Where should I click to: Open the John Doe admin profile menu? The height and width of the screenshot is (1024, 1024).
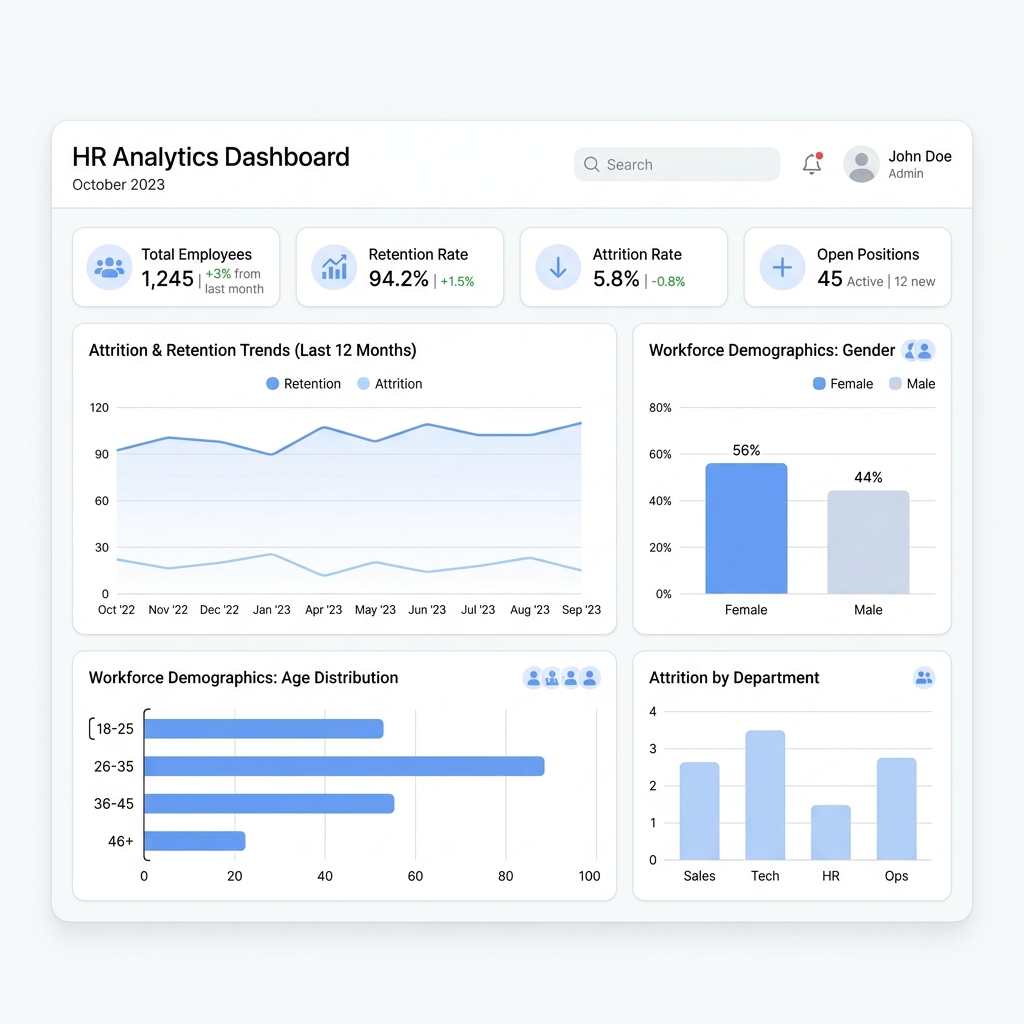coord(900,164)
